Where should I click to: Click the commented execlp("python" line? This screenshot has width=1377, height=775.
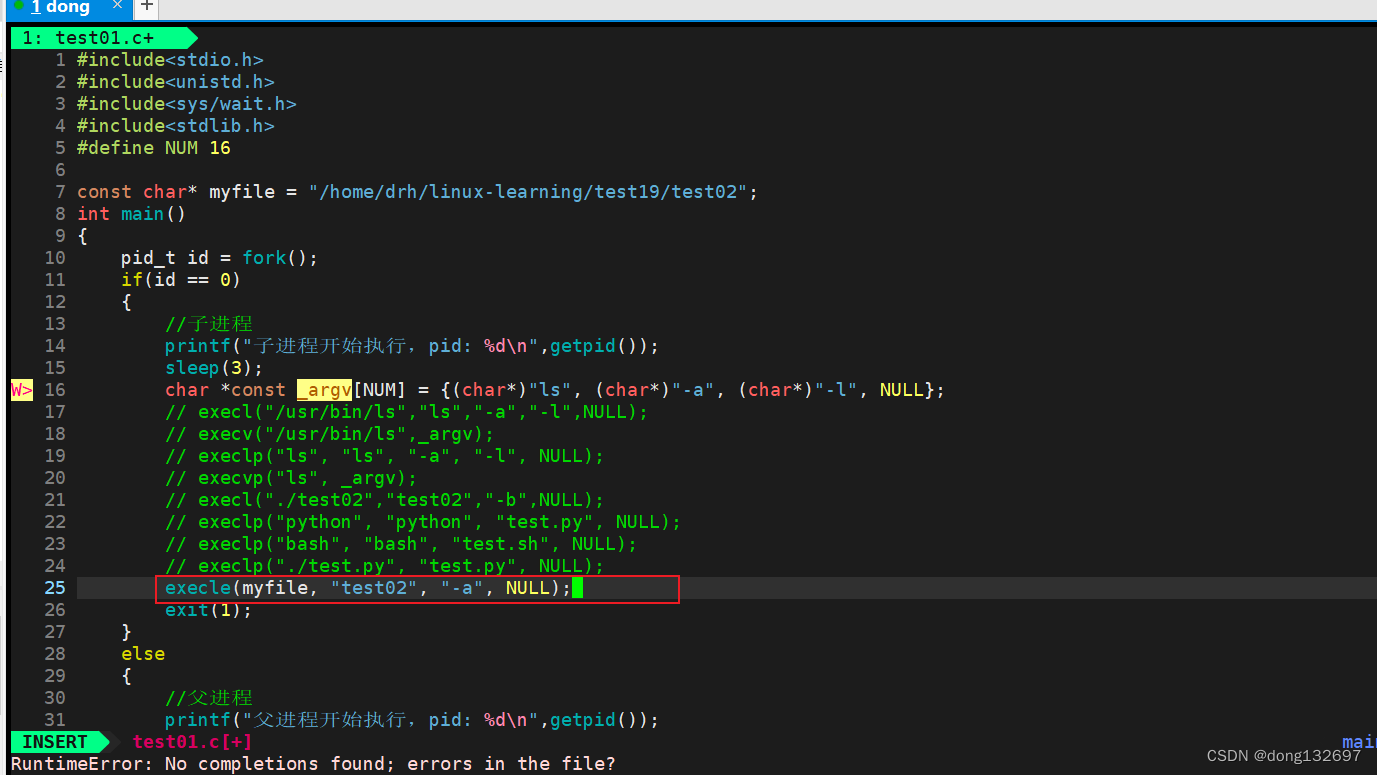(x=423, y=522)
